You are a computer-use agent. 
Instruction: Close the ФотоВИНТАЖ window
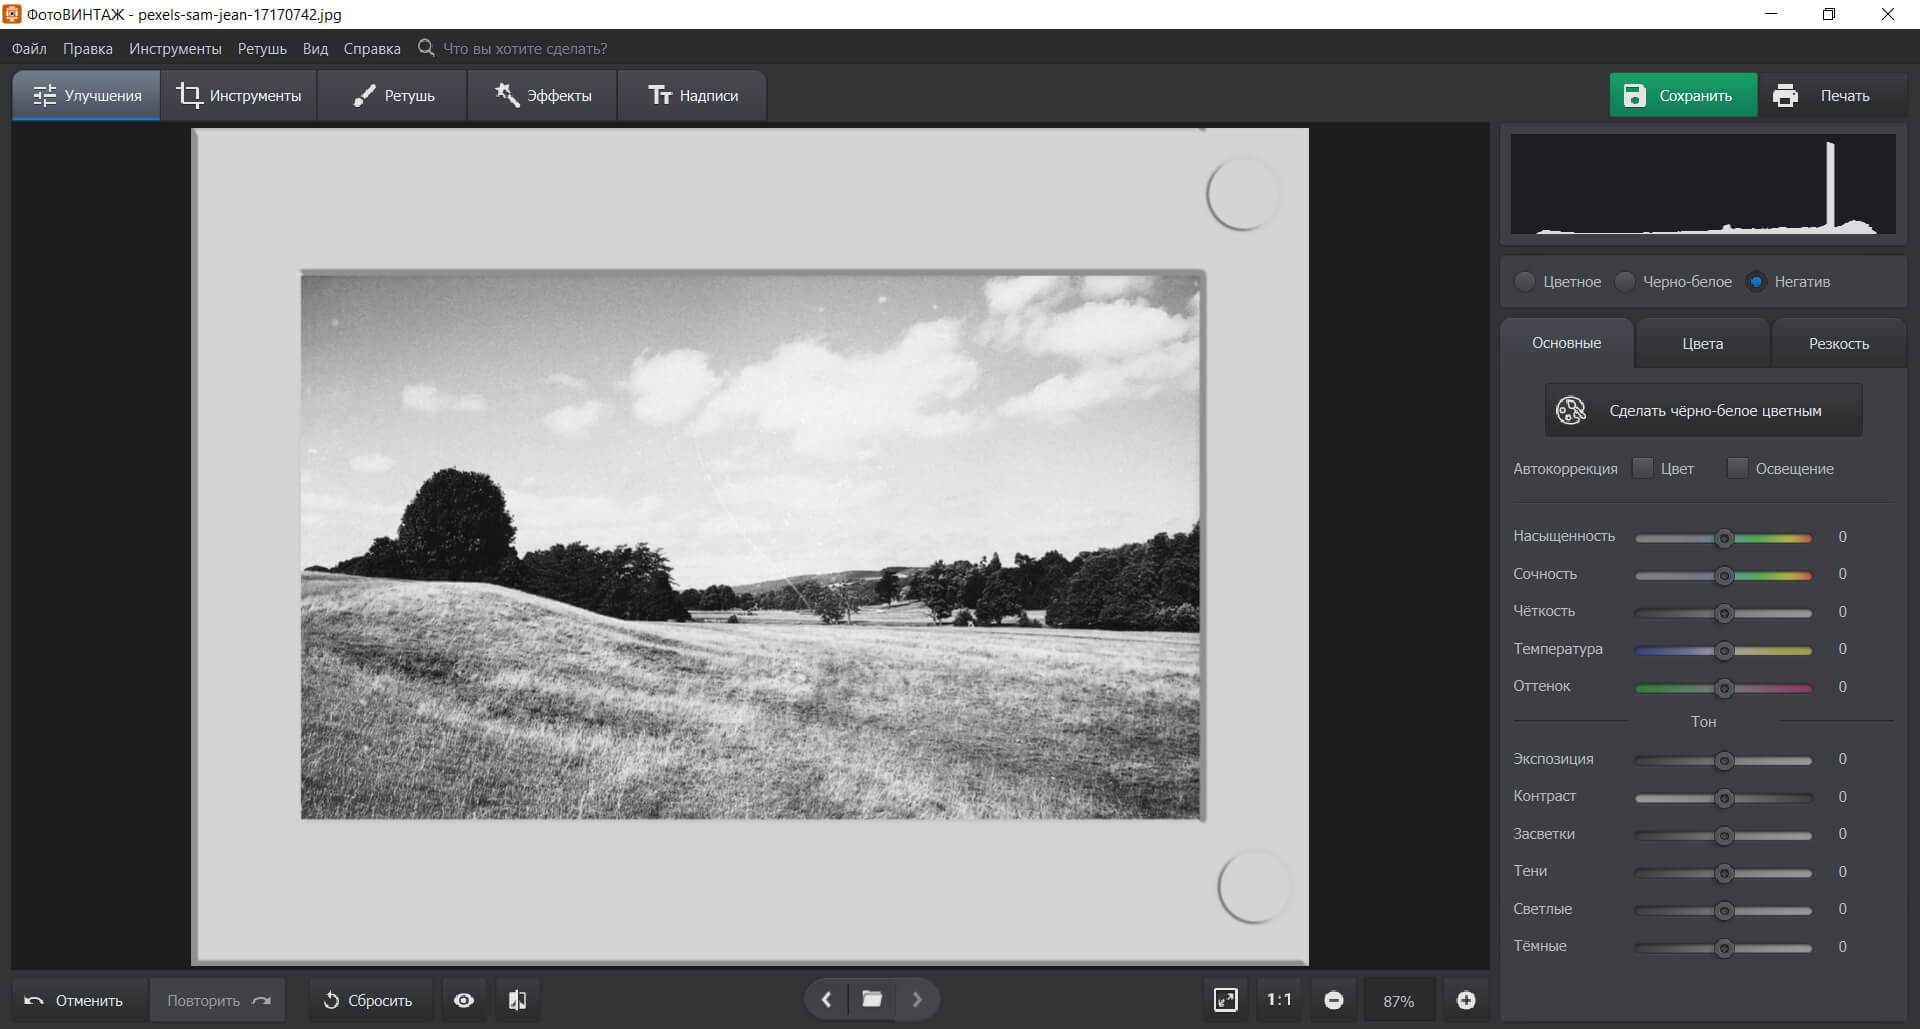[1888, 14]
